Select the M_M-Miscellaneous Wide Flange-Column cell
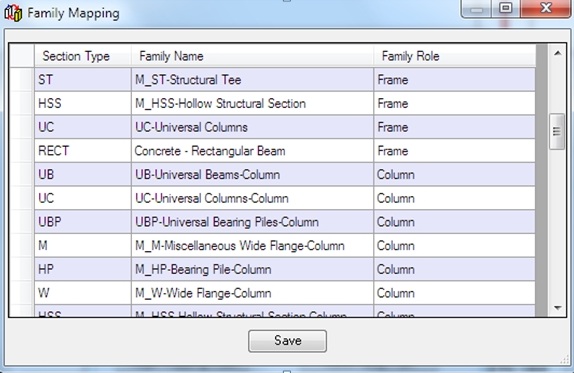The height and width of the screenshot is (373, 574). 252,246
